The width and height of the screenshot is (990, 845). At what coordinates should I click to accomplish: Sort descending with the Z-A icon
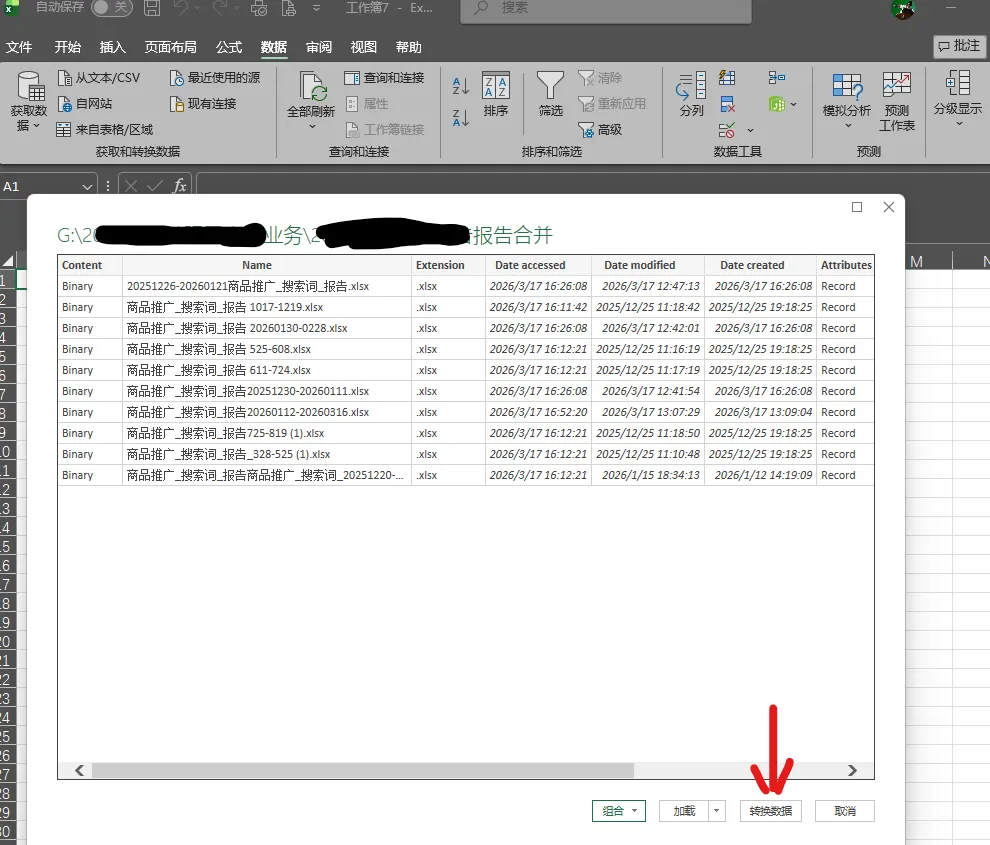tap(461, 117)
